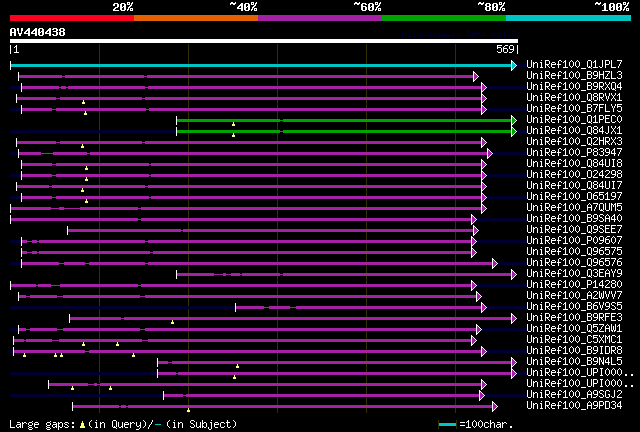The width and height of the screenshot is (640, 432).
Task: Select the UniRef100_P83947 label
Action: pos(574,152)
